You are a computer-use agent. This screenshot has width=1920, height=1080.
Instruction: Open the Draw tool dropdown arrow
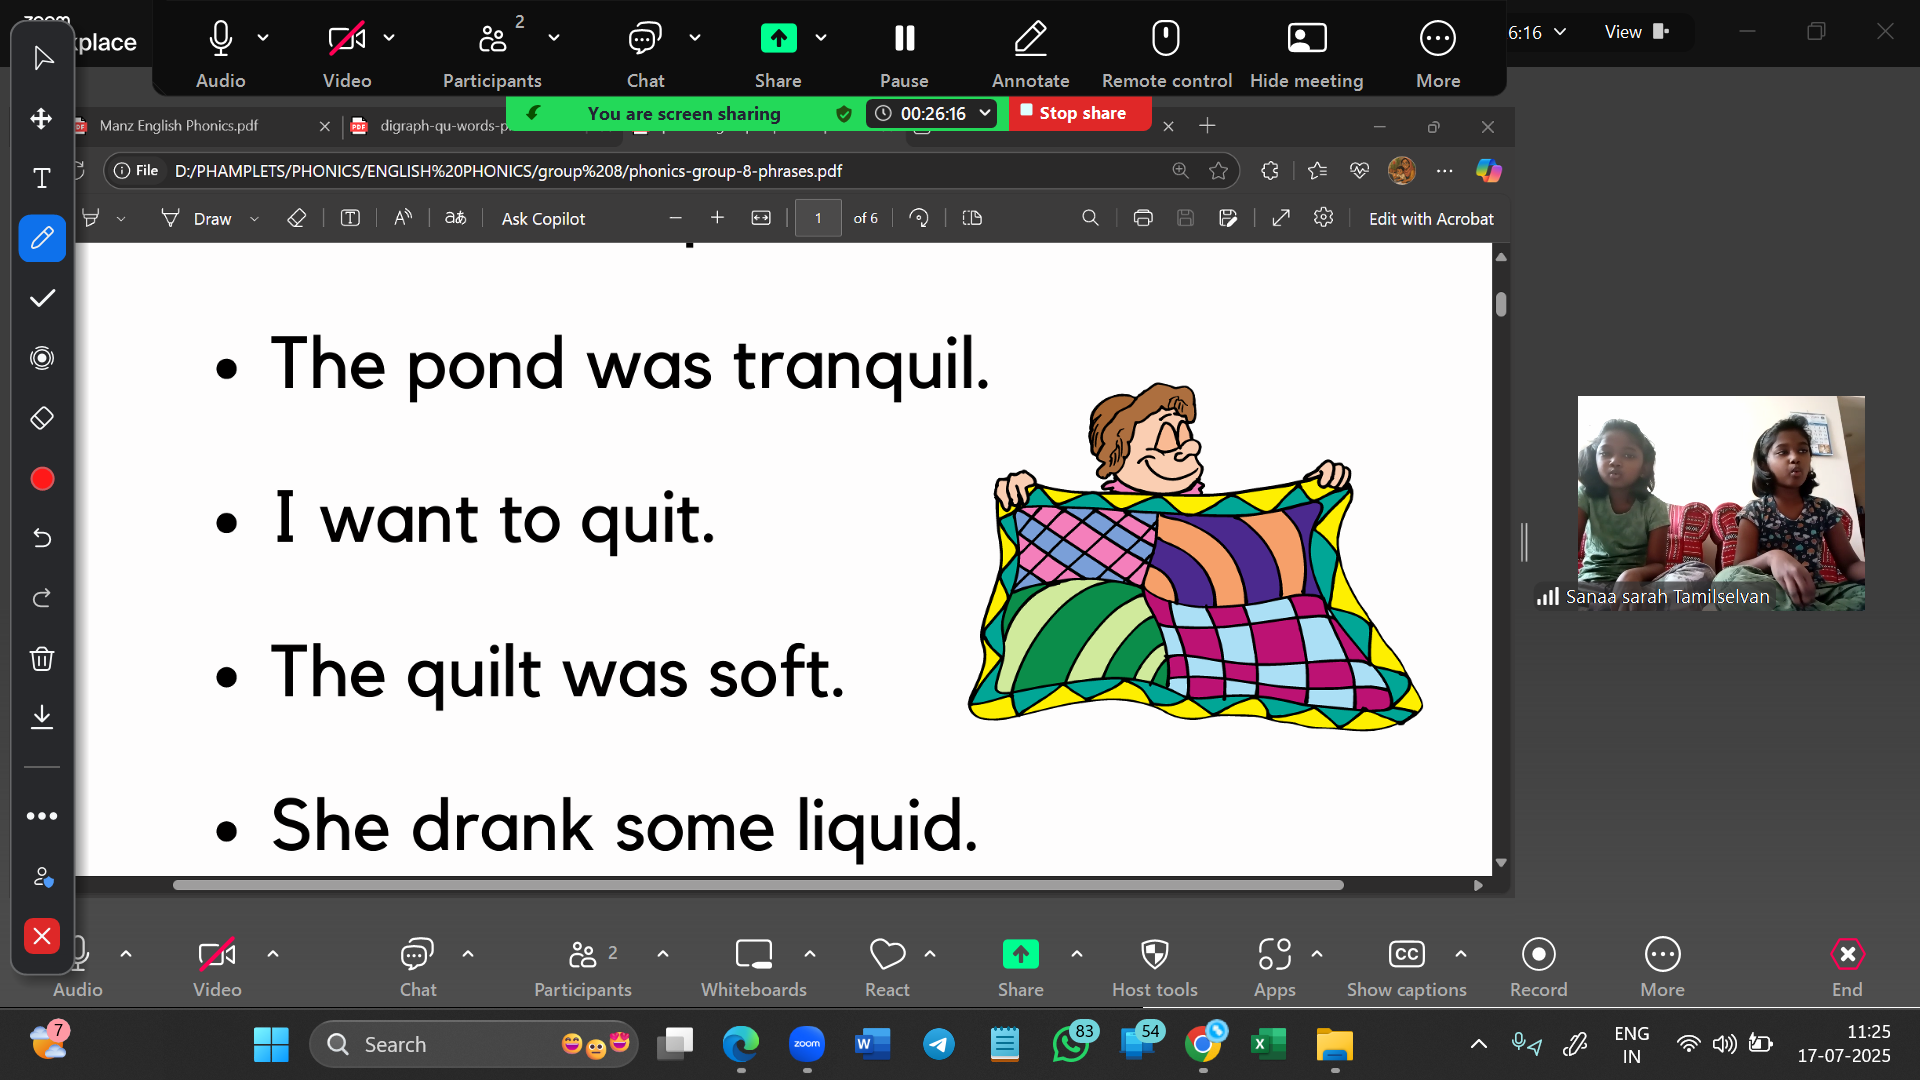pyautogui.click(x=254, y=219)
